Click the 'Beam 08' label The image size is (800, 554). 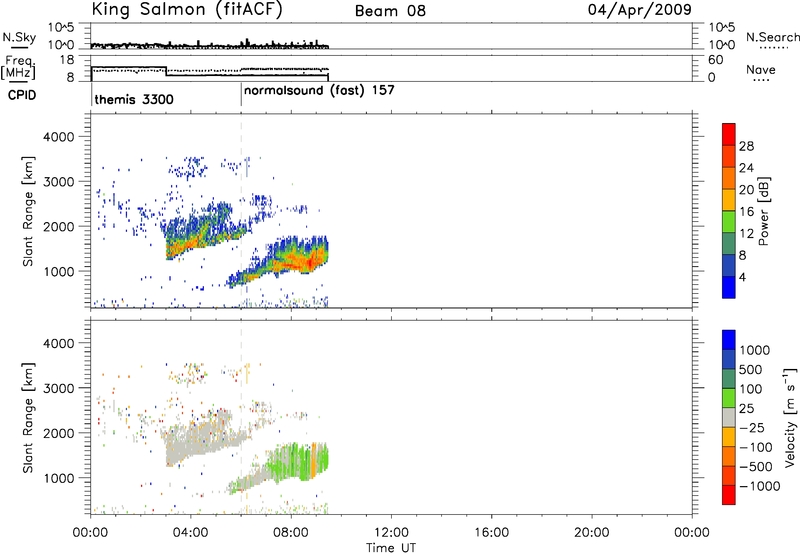click(390, 11)
